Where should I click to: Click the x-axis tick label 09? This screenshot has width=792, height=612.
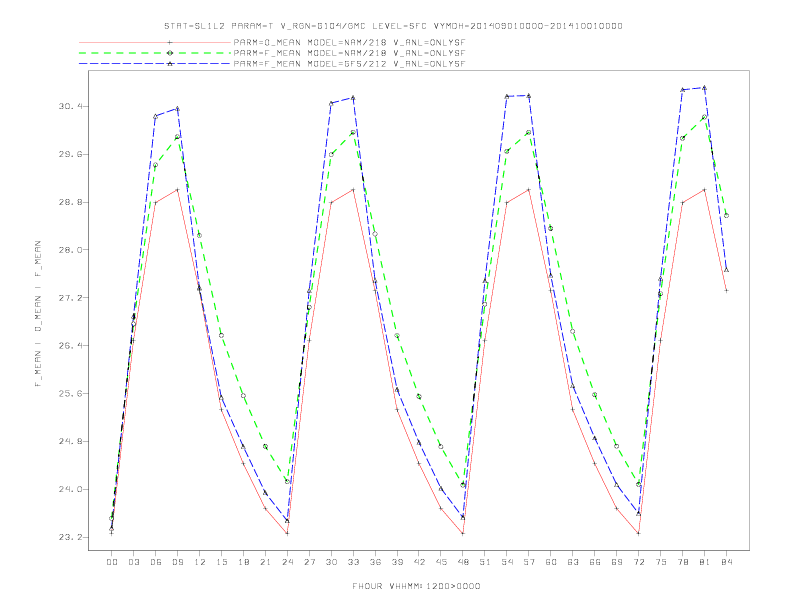177,562
